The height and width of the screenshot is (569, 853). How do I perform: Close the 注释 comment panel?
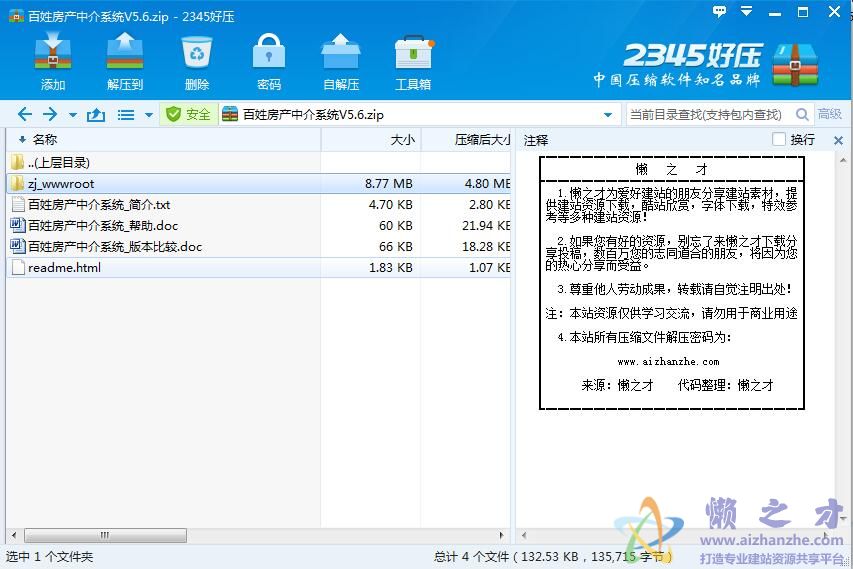point(838,140)
